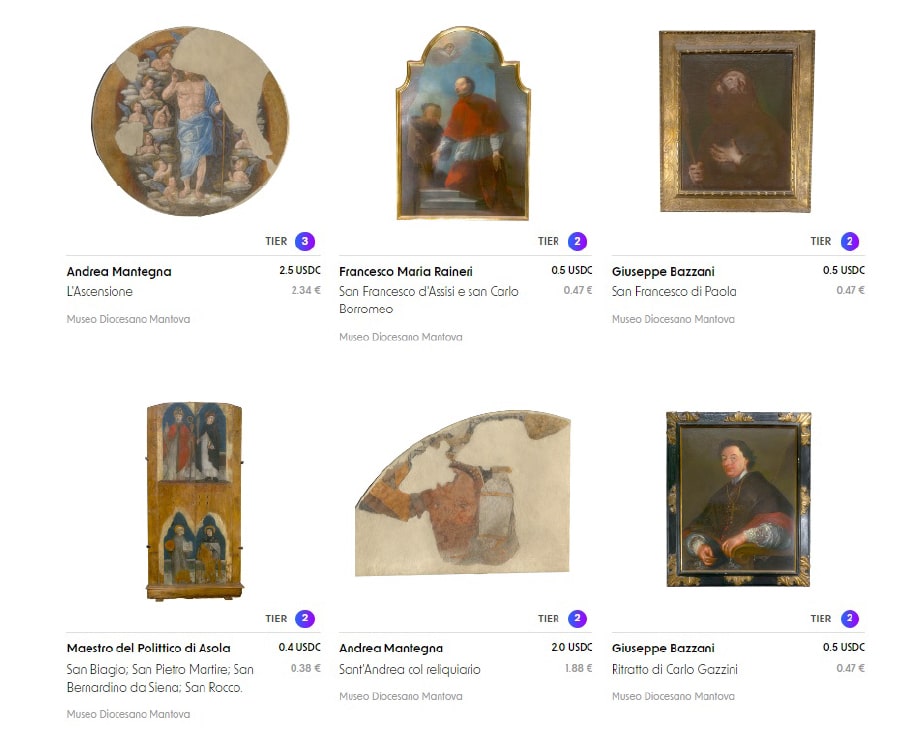Click the Maestro del Polittico di Asola name
The width and height of the screenshot is (911, 743).
149,648
